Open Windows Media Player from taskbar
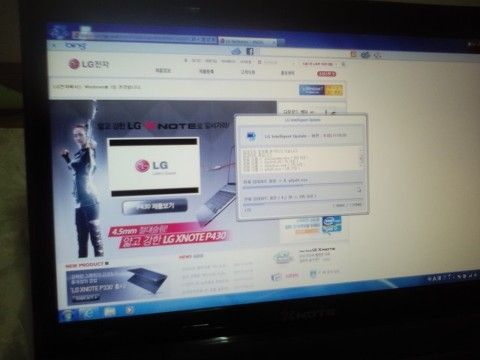This screenshot has width=480, height=360. [129, 311]
